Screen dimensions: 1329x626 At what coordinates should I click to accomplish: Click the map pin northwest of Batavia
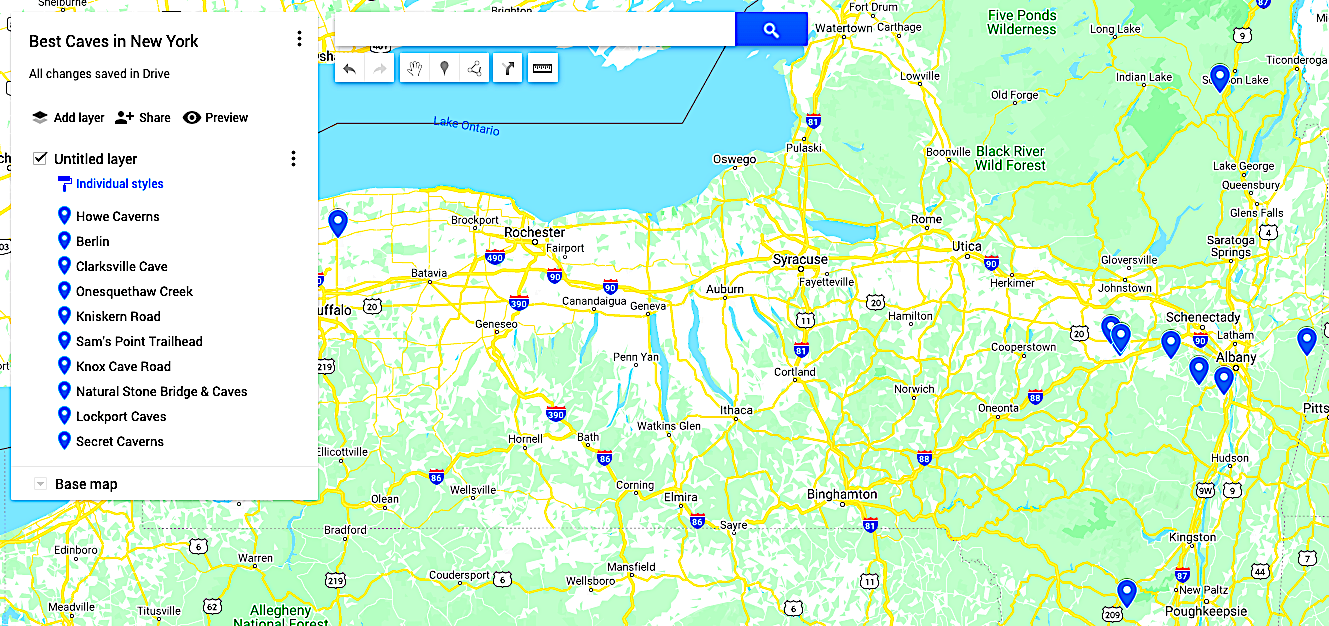[338, 222]
